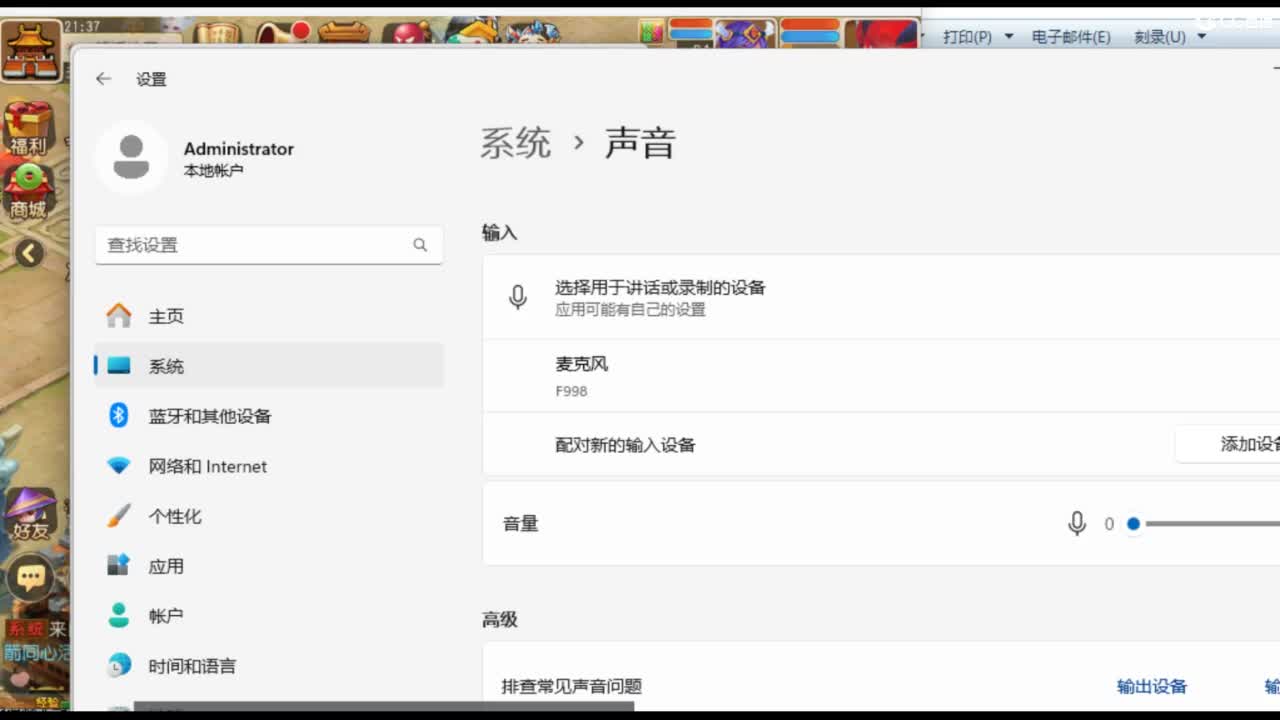Screen dimensions: 1280x720
Task: Click 打印(P) in the background toolbar
Action: pos(967,37)
